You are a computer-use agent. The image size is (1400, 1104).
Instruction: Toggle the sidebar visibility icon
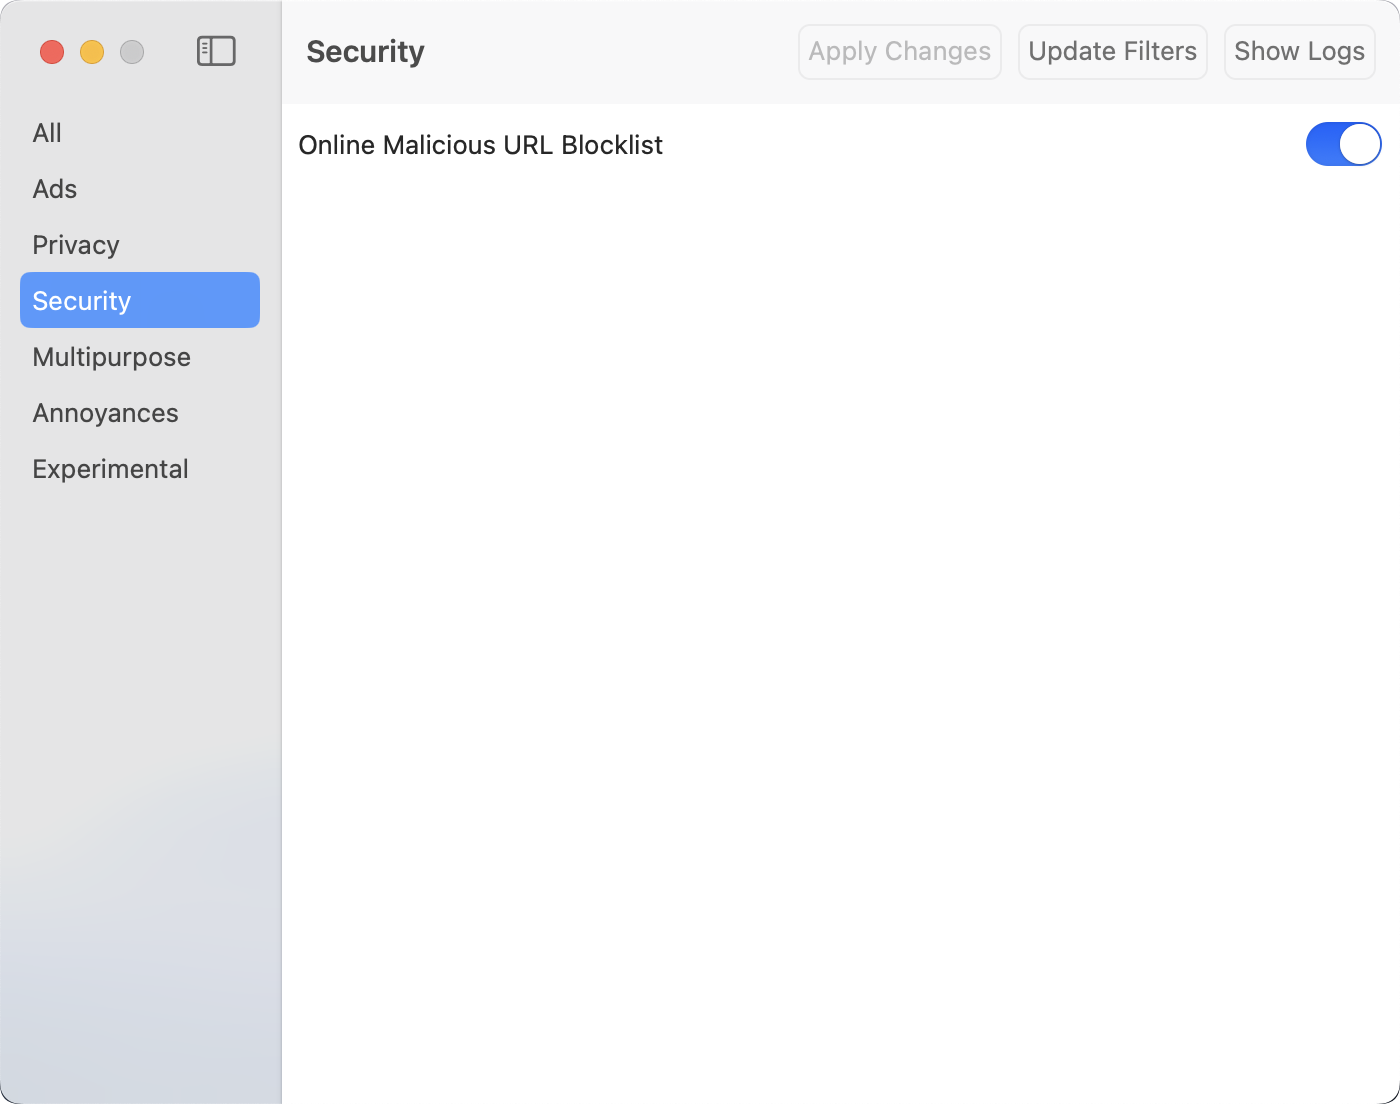[216, 51]
